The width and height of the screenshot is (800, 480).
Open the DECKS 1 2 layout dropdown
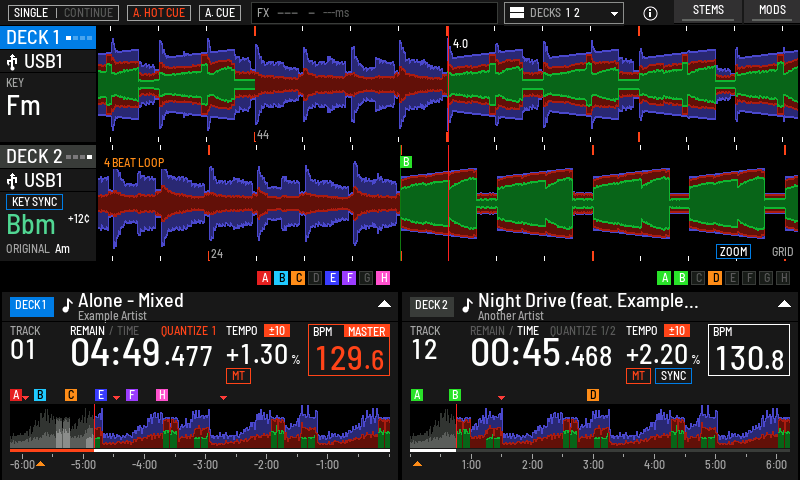(564, 13)
